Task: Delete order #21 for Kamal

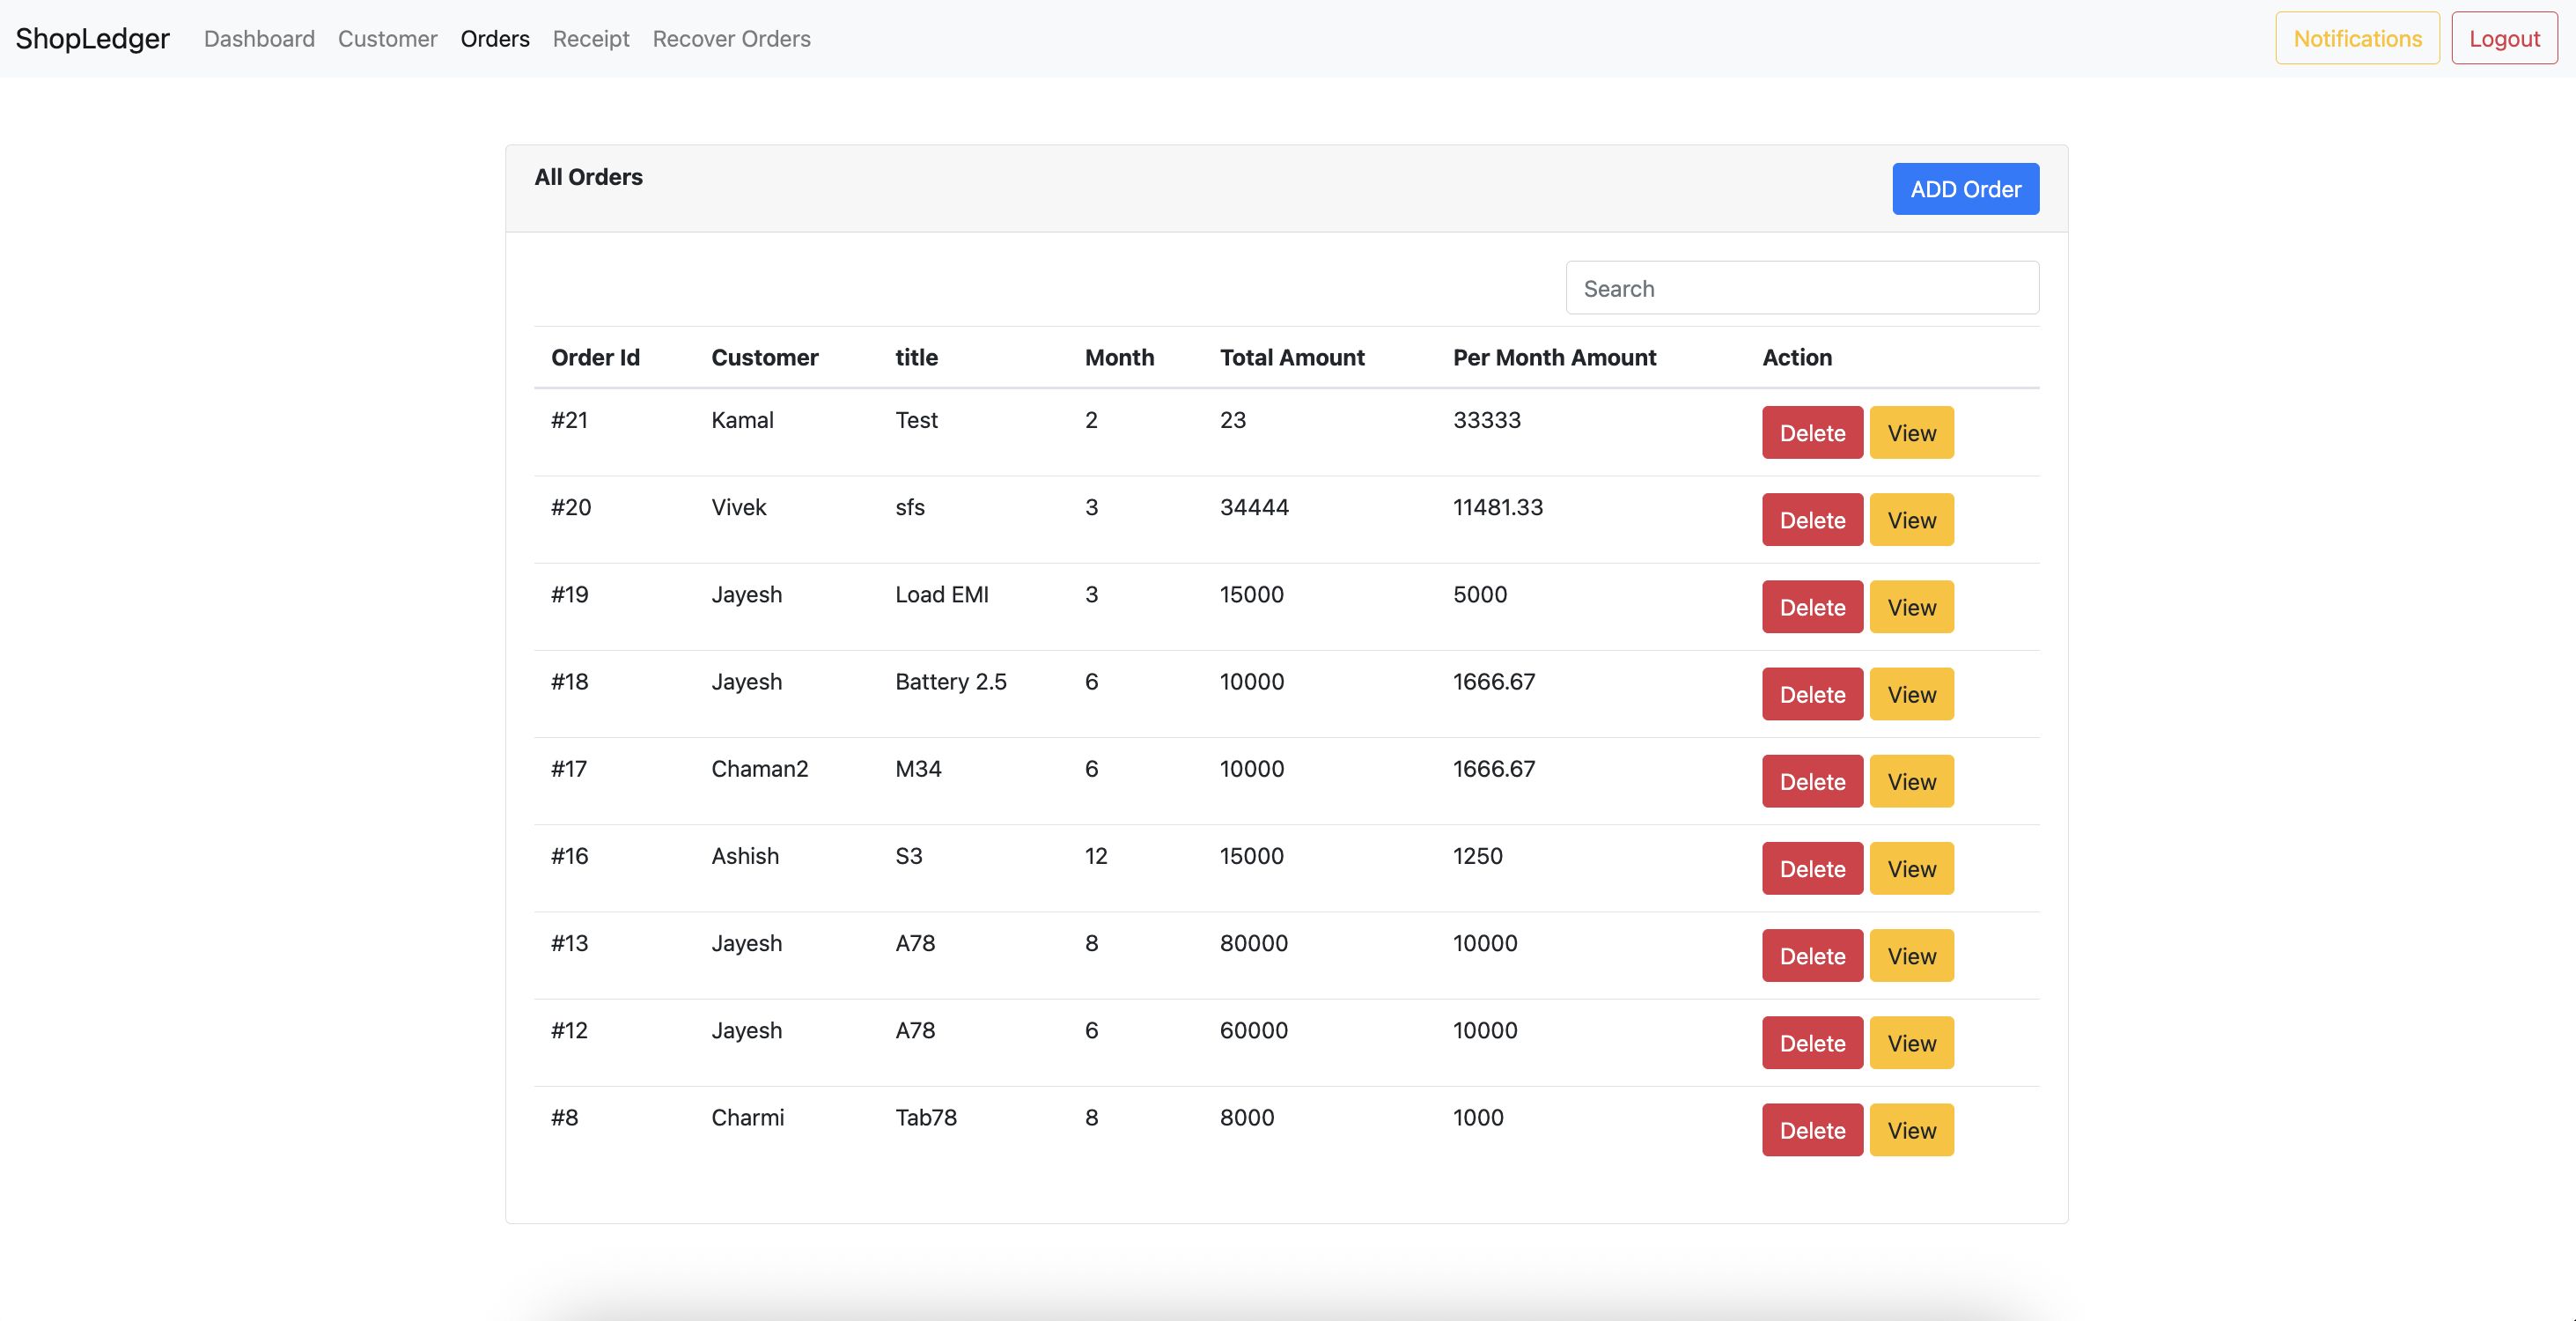Action: pyautogui.click(x=1812, y=433)
